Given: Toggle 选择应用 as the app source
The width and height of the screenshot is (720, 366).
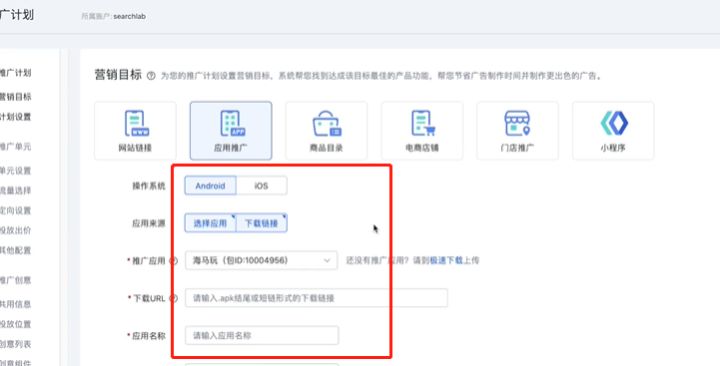Looking at the screenshot, I should tap(210, 223).
